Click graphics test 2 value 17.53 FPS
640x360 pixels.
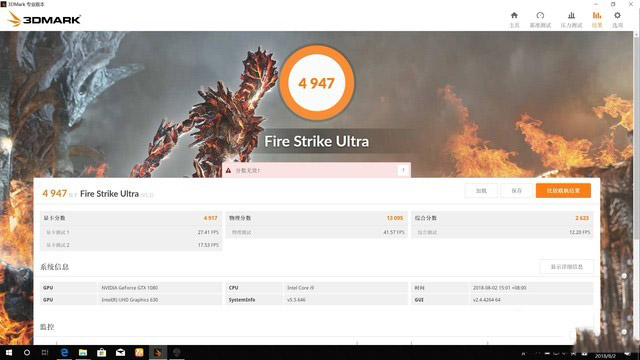tap(208, 245)
